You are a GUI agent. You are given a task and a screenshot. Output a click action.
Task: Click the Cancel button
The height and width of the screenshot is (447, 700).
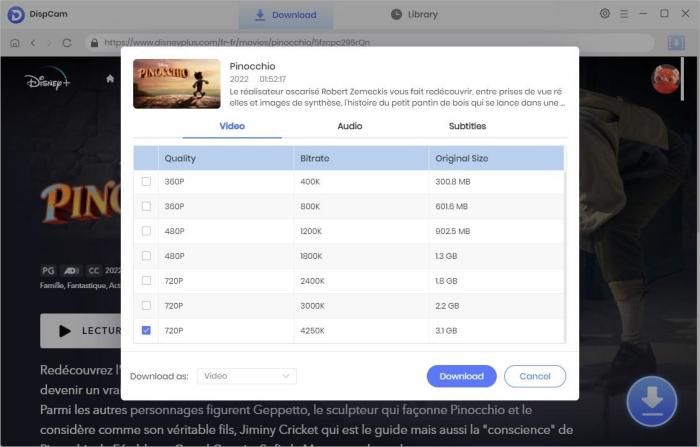click(535, 376)
